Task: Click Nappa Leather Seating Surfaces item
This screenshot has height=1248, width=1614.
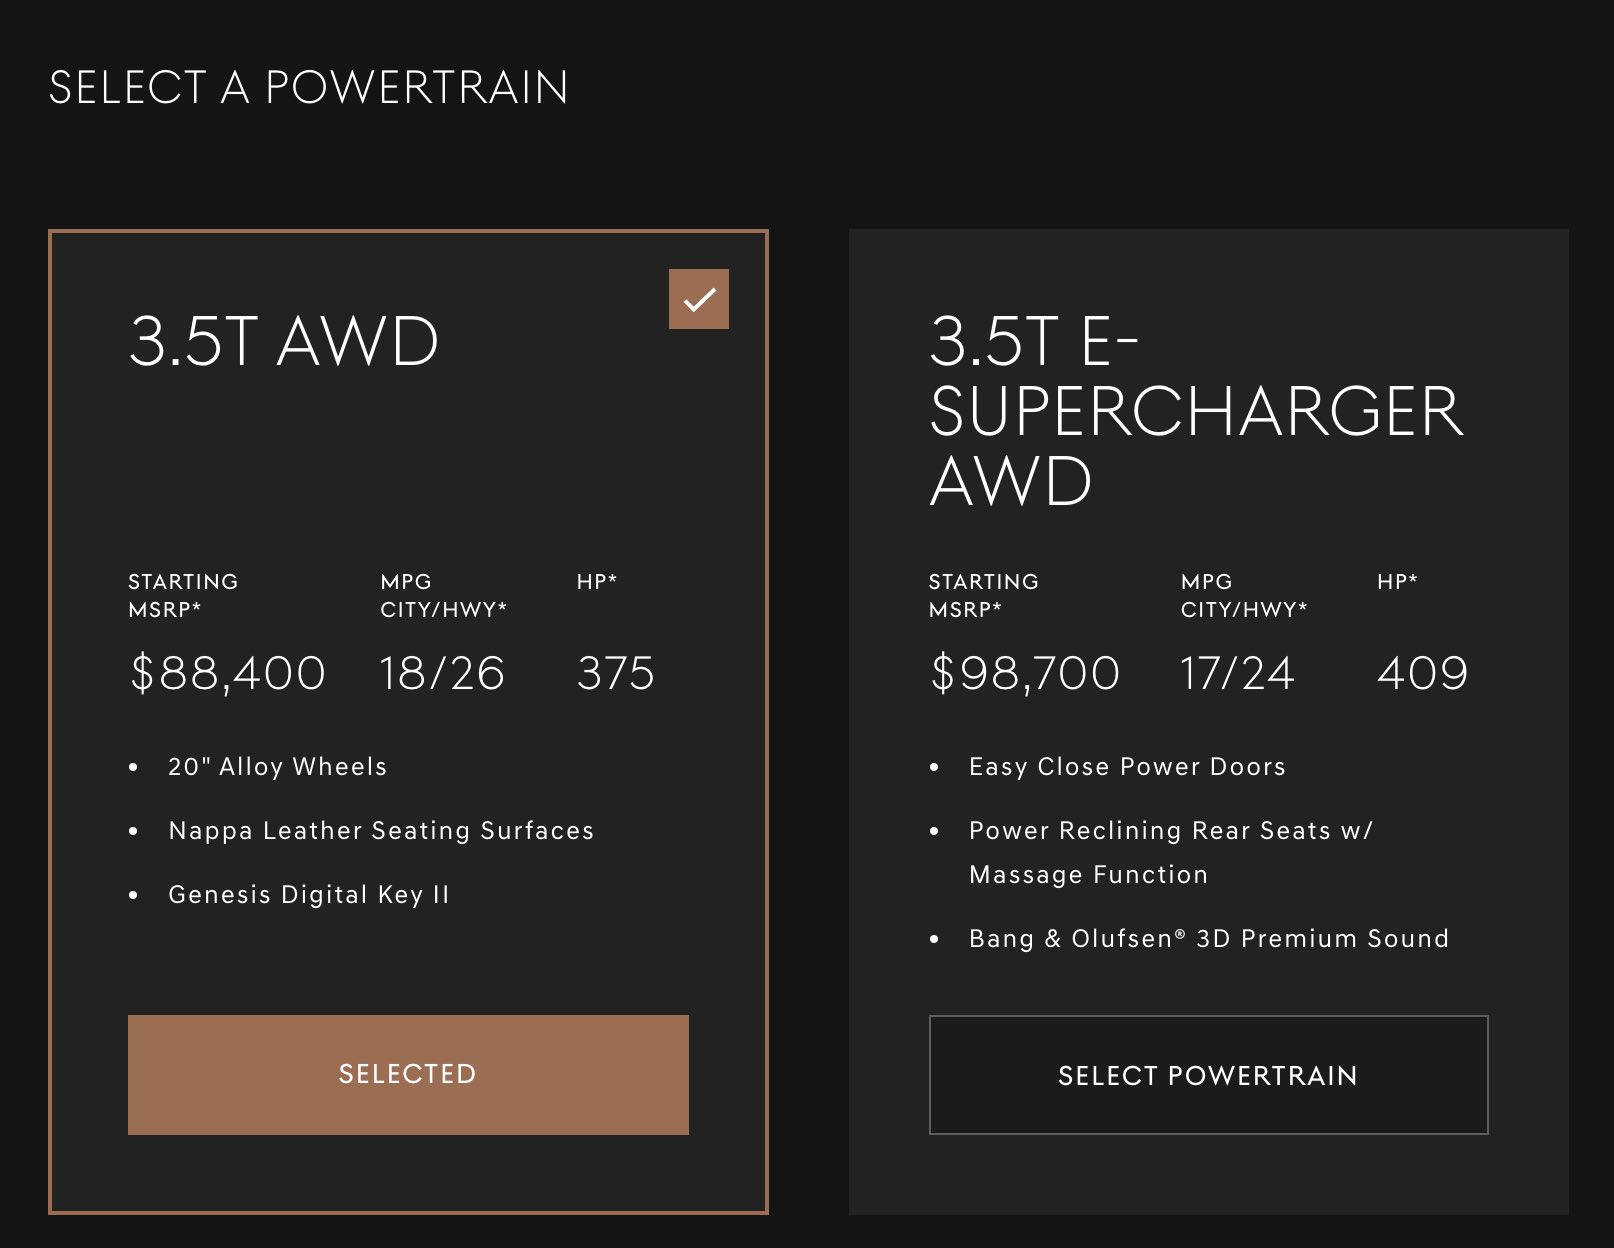Action: tap(381, 831)
